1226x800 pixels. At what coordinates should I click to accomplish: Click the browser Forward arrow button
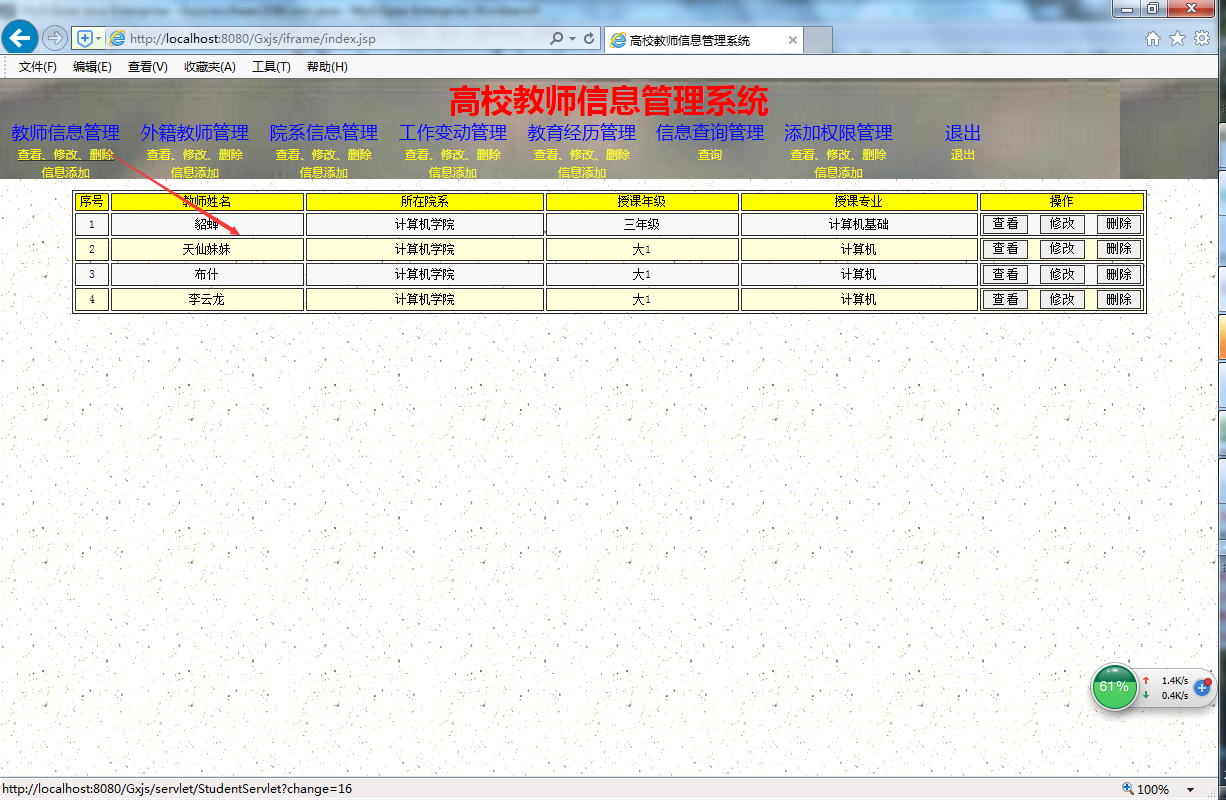(x=55, y=38)
